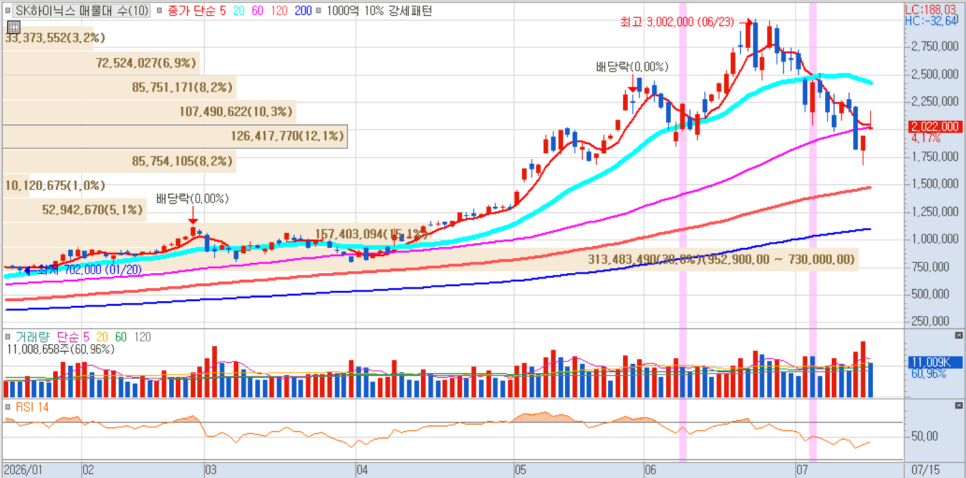Click the volume profile bar 107,490,622(10,3%)
Image resolution: width=966 pixels, height=478 pixels.
[149, 112]
